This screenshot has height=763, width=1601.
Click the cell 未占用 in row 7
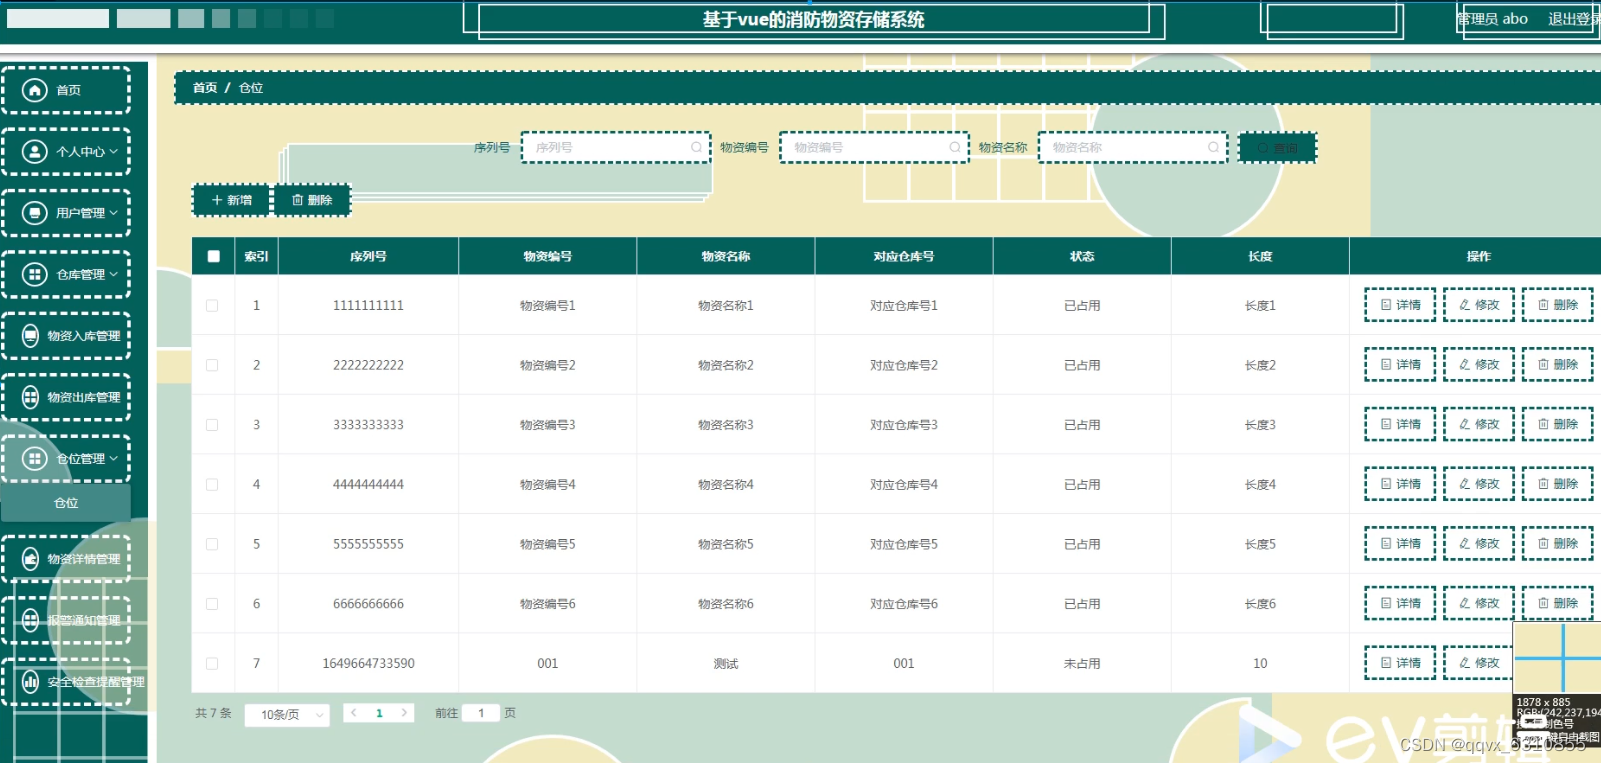tap(1082, 663)
